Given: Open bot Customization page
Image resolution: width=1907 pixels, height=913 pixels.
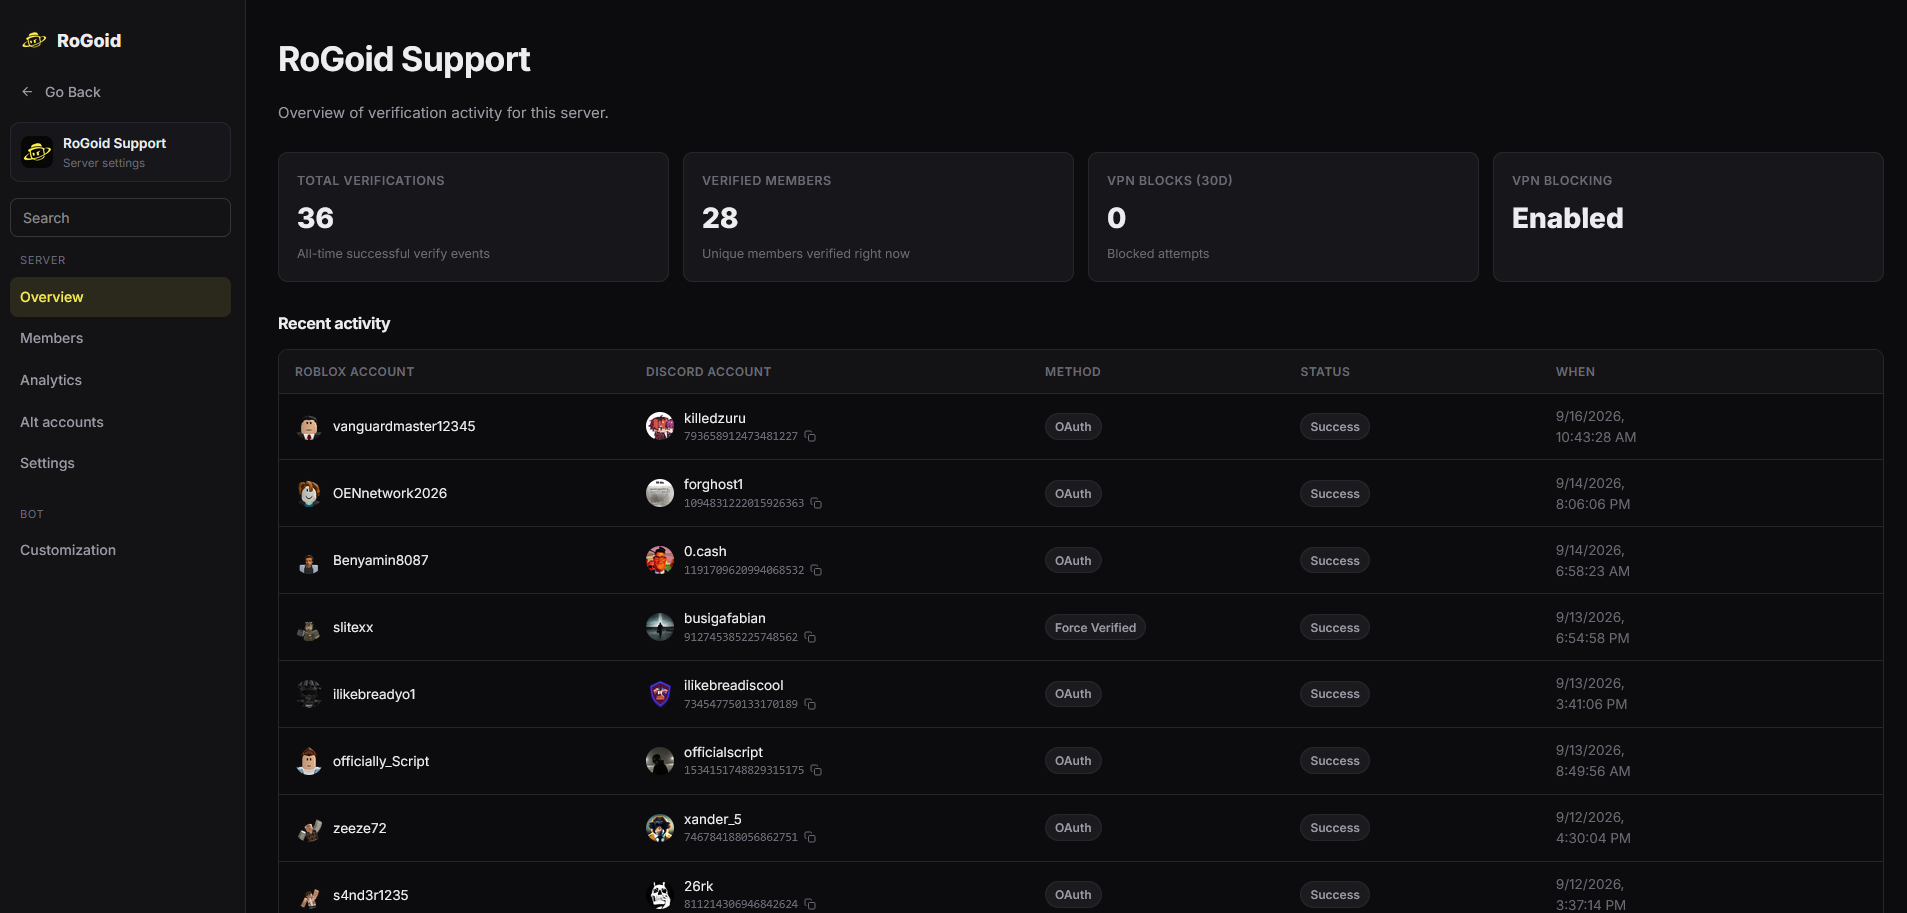Looking at the screenshot, I should 120,550.
